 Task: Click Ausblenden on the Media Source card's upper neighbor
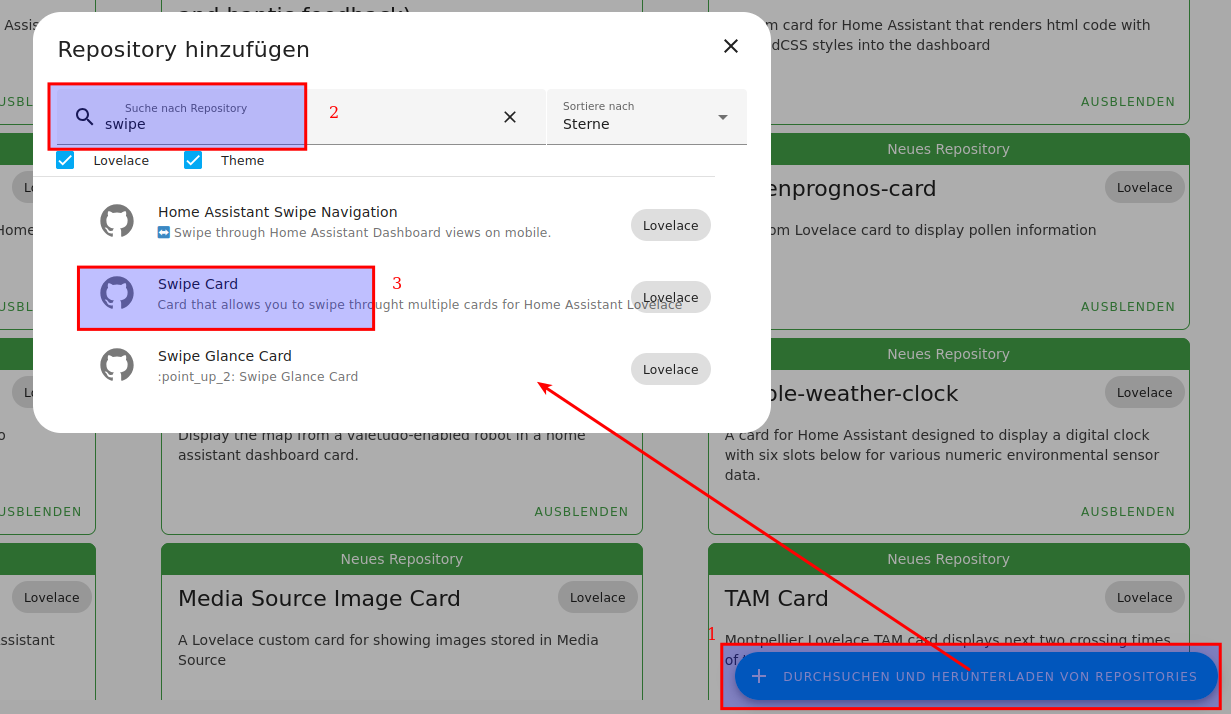click(581, 511)
